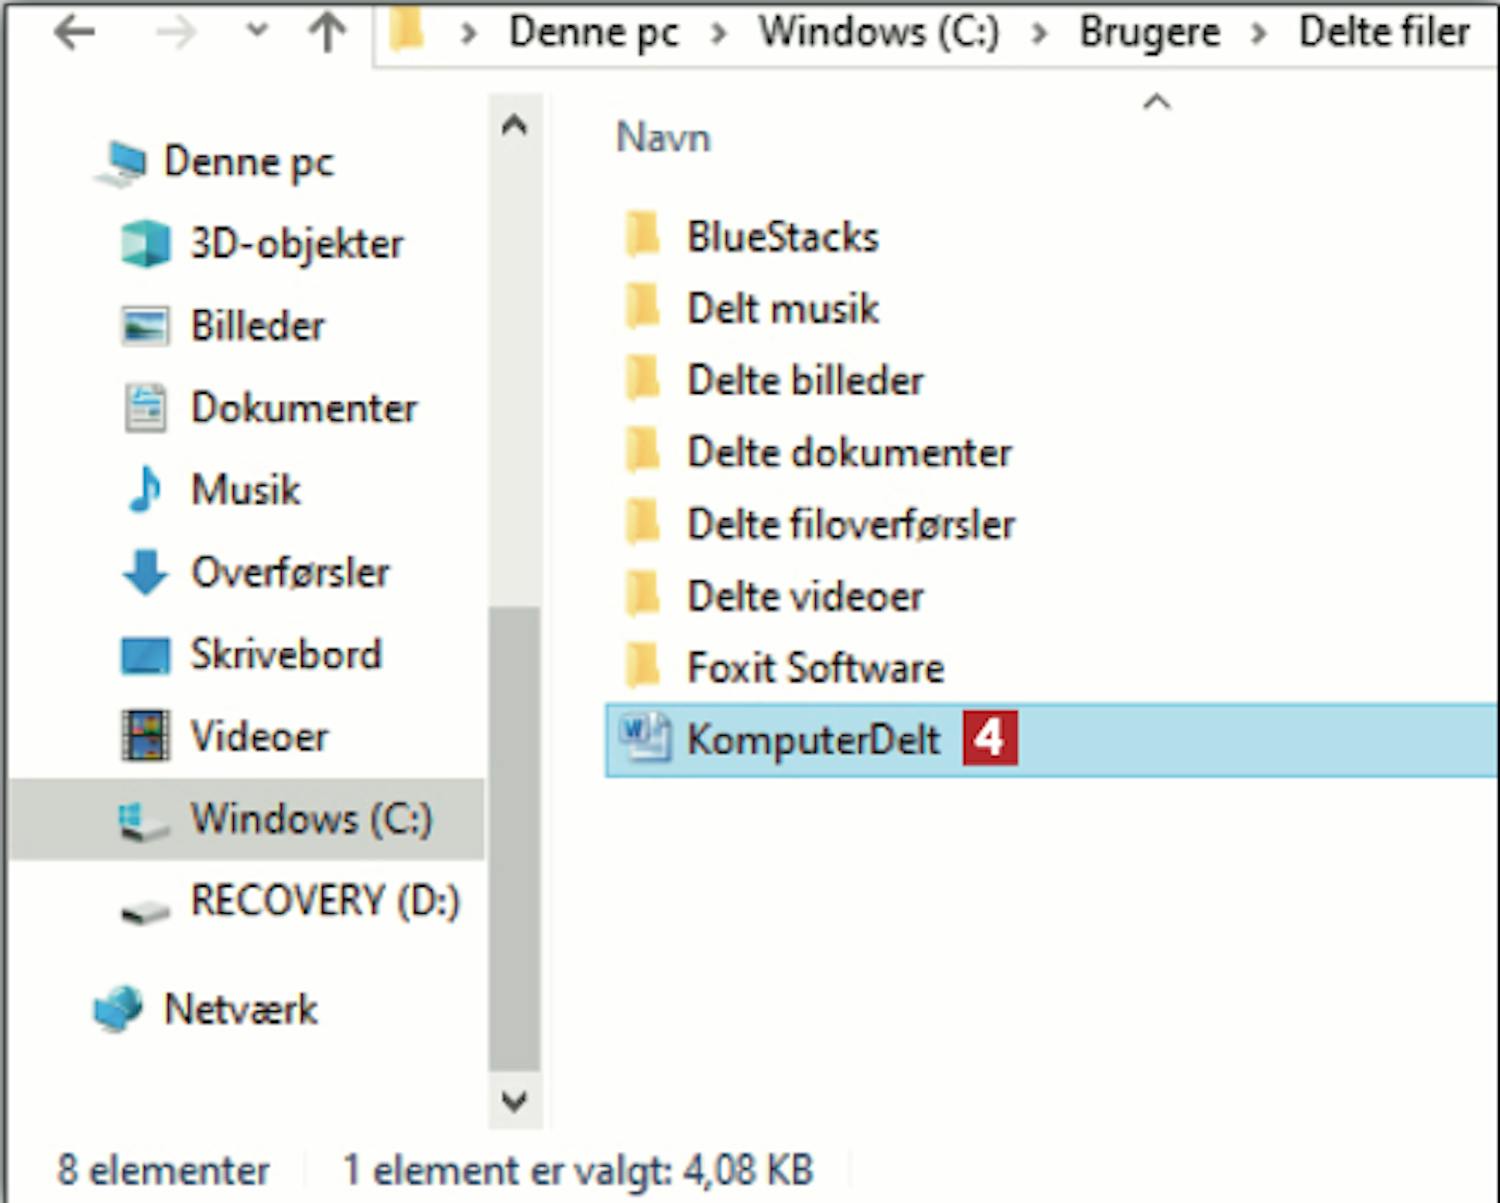Select the 3D-objekter icon in sidebar
The image size is (1500, 1203).
tap(145, 244)
